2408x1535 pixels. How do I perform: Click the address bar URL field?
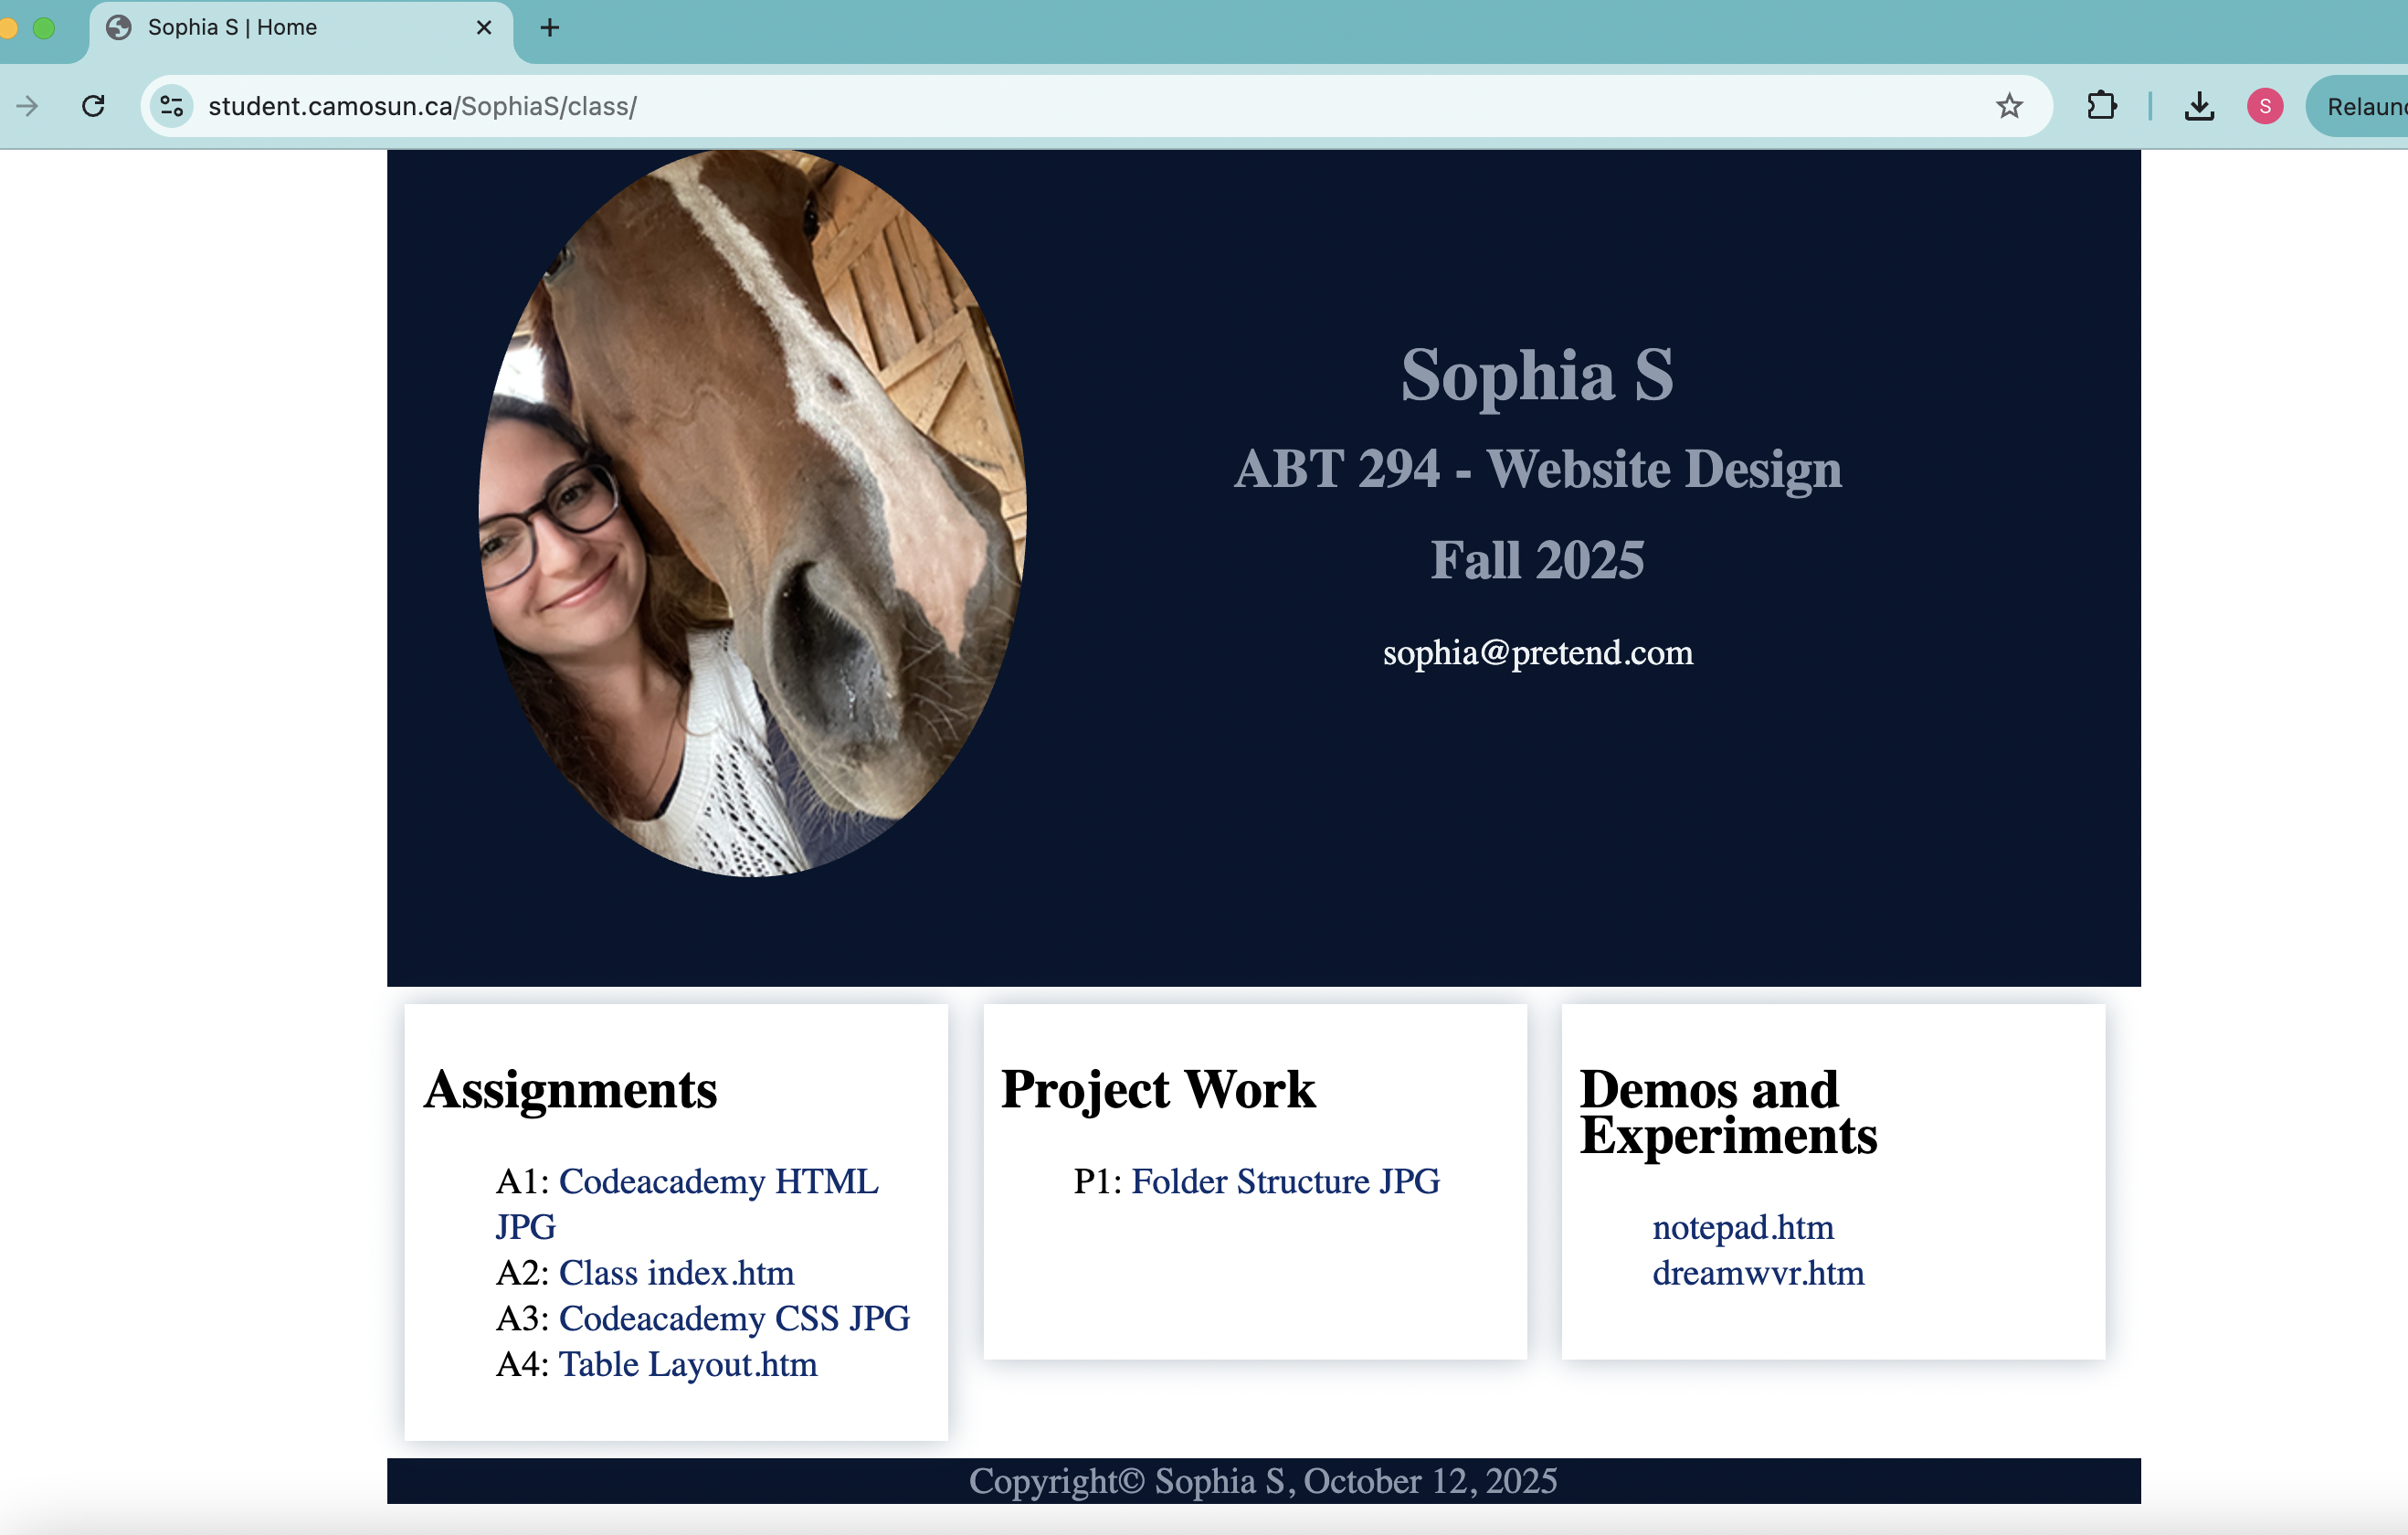(x=1000, y=106)
